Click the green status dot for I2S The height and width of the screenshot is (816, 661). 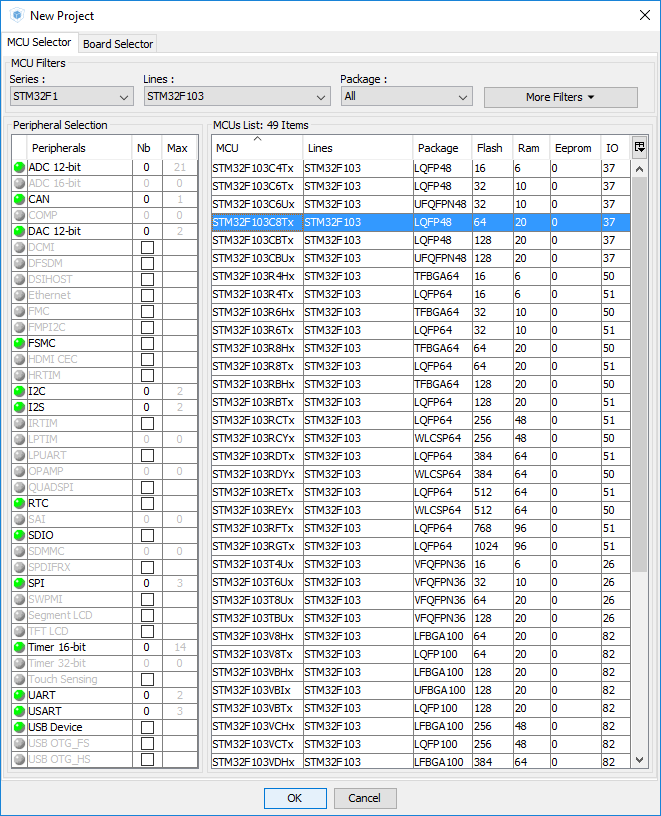click(19, 407)
